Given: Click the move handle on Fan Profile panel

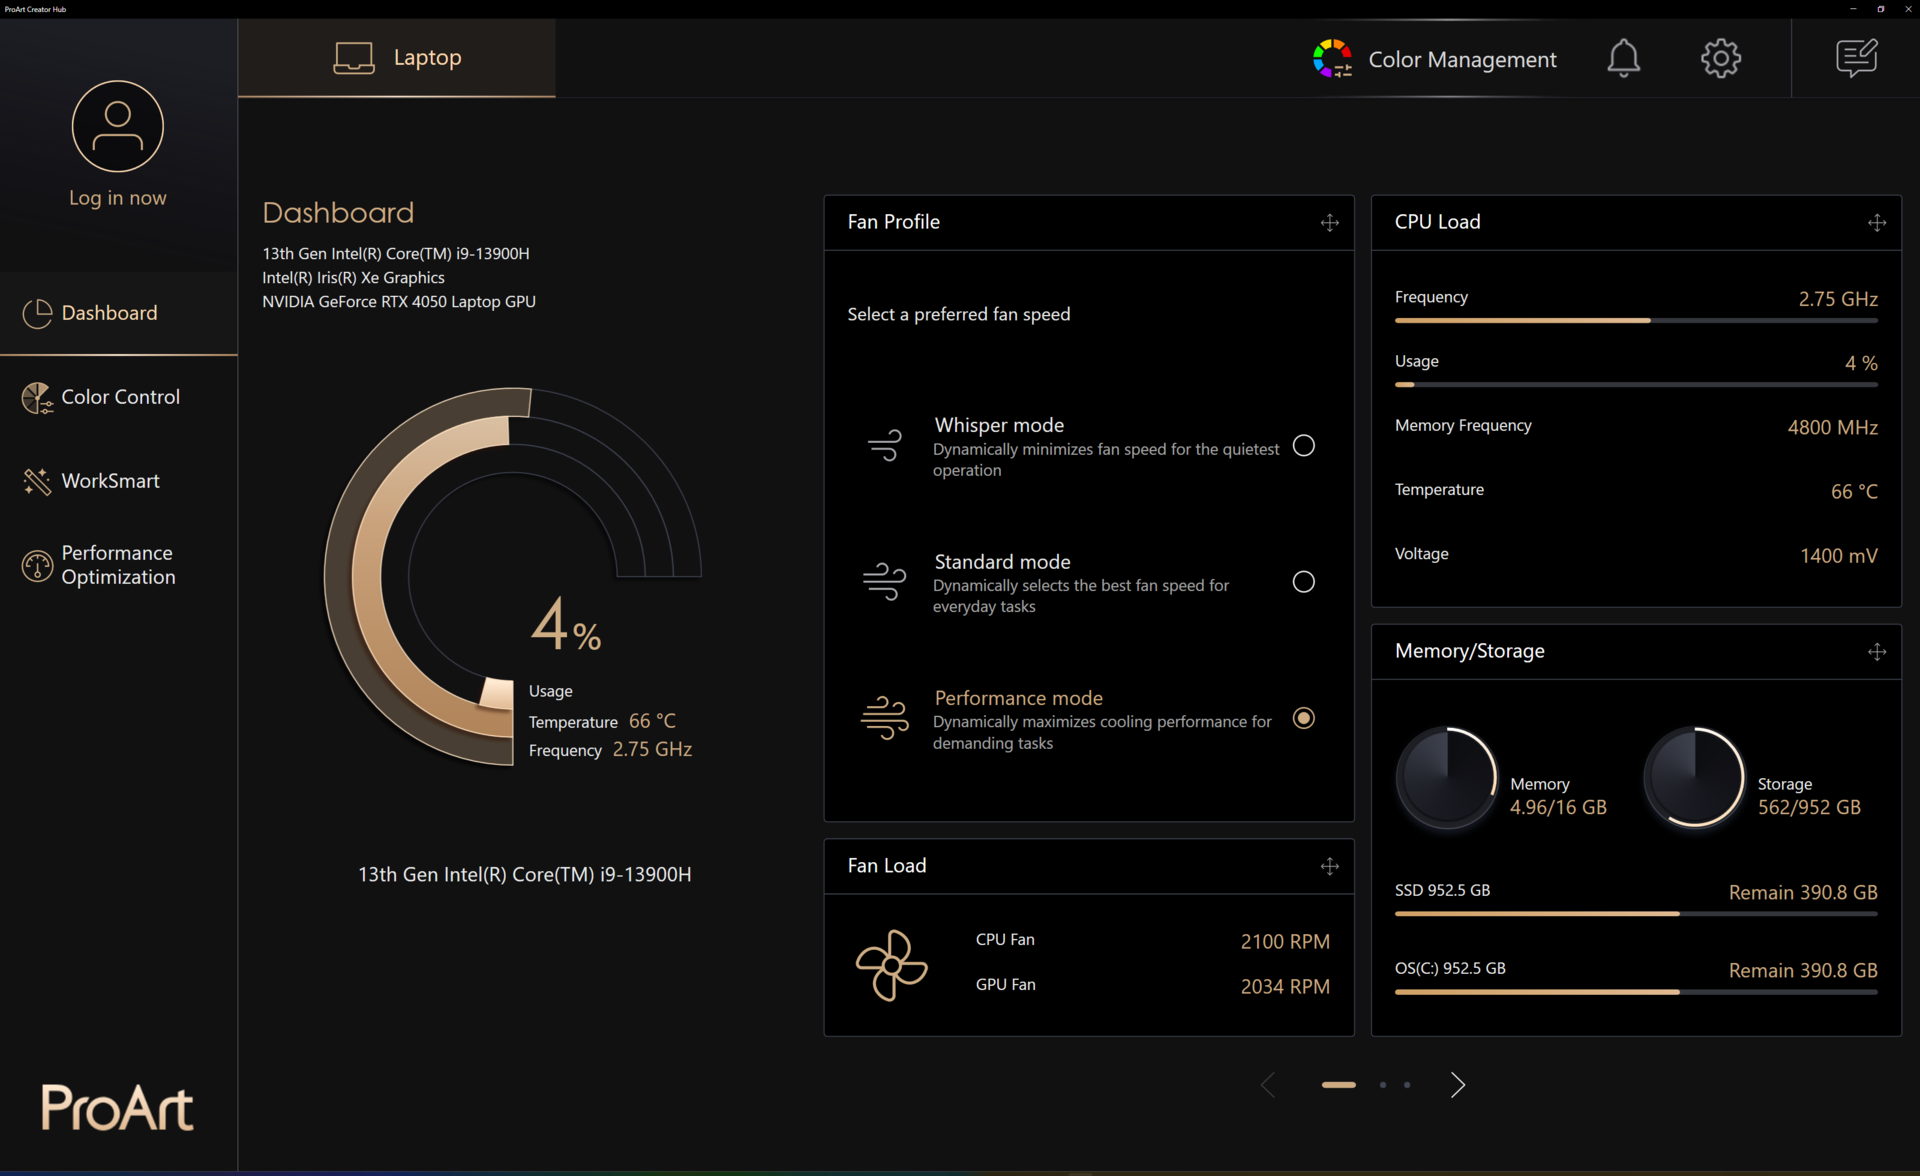Looking at the screenshot, I should tap(1329, 222).
